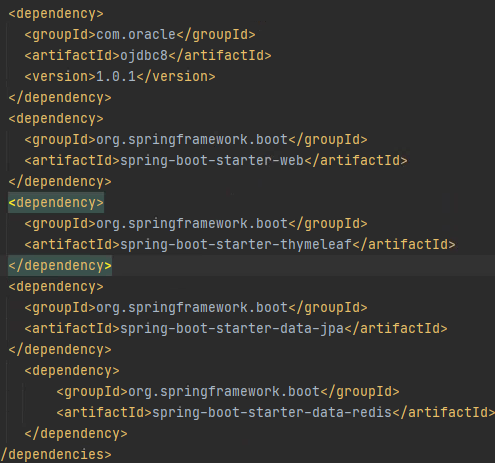Click the highlighted opening dependency tag
This screenshot has width=495, height=463.
(56, 203)
